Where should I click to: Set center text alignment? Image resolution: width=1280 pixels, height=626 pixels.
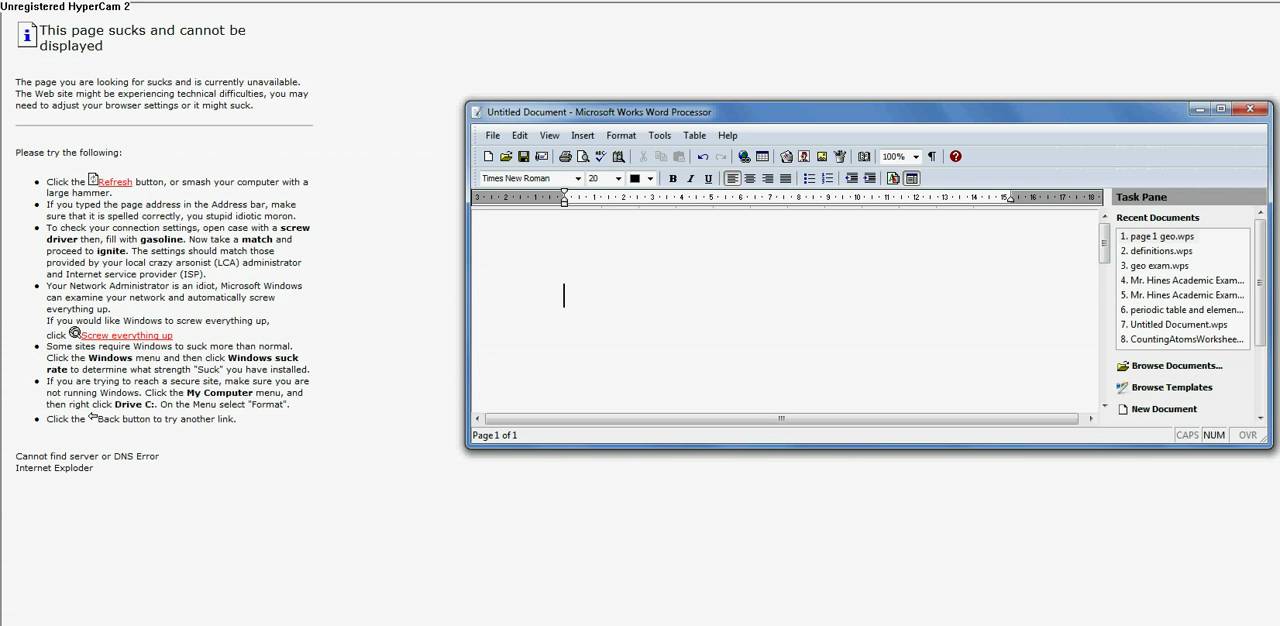[x=750, y=178]
